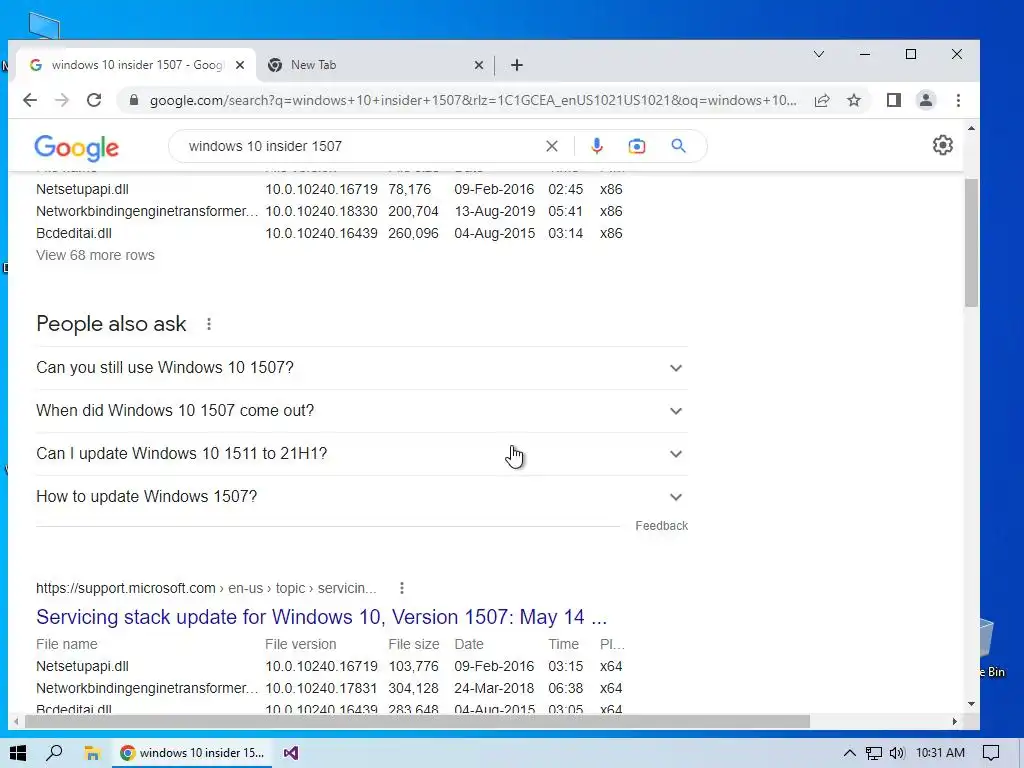
Task: Click the horizontal scrollbar thumb
Action: (417, 722)
